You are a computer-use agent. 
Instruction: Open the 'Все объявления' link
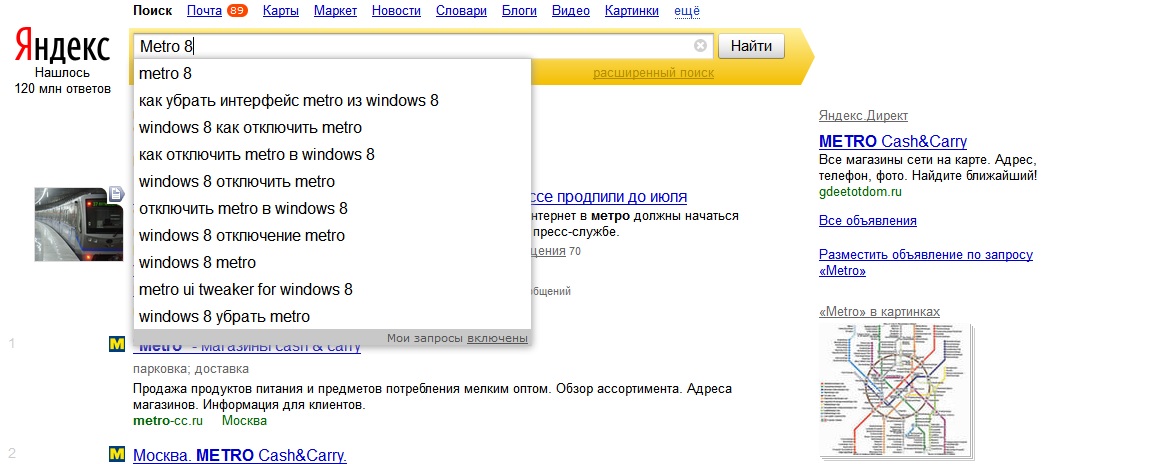point(867,221)
